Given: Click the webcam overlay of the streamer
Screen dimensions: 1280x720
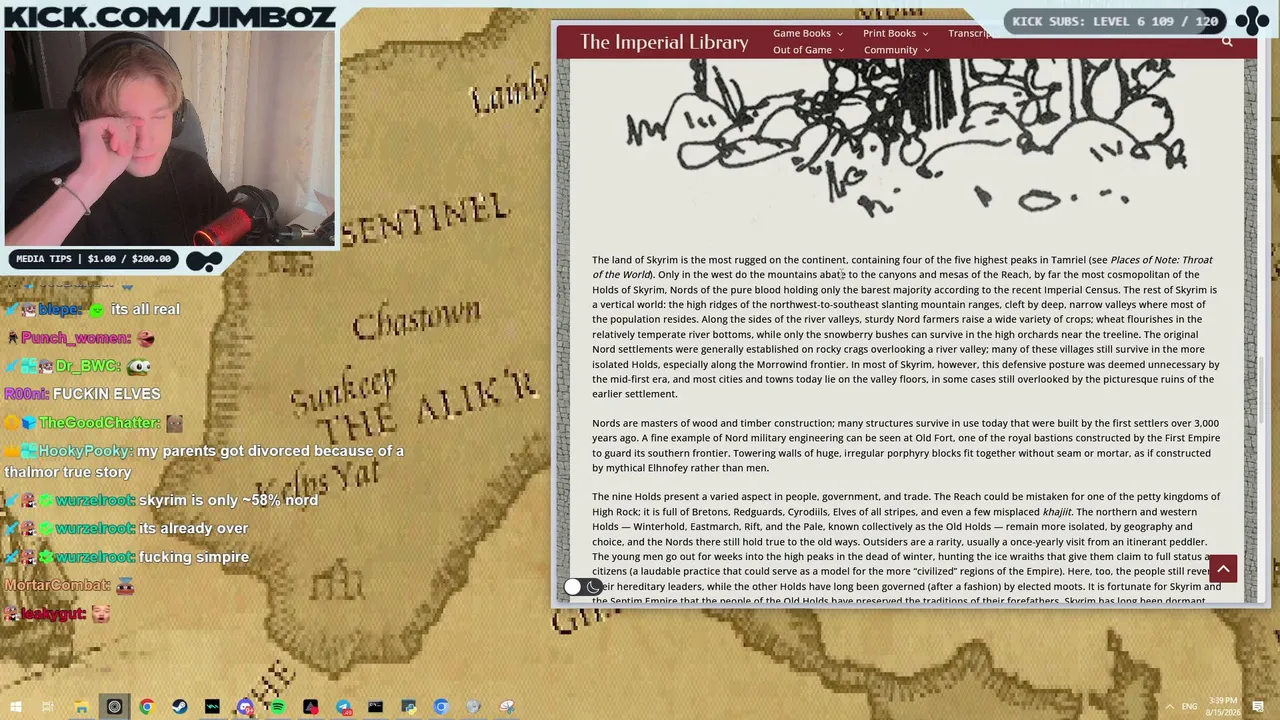Looking at the screenshot, I should click(x=169, y=138).
